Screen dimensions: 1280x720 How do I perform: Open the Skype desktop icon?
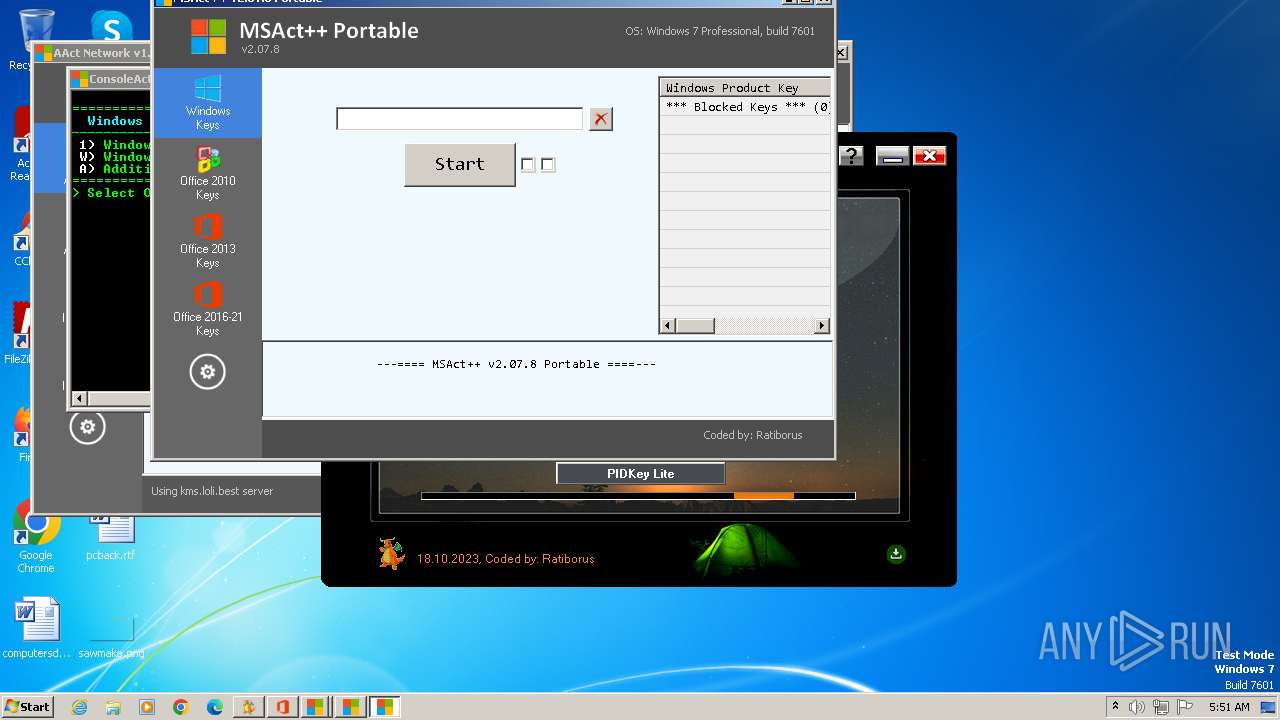click(111, 28)
